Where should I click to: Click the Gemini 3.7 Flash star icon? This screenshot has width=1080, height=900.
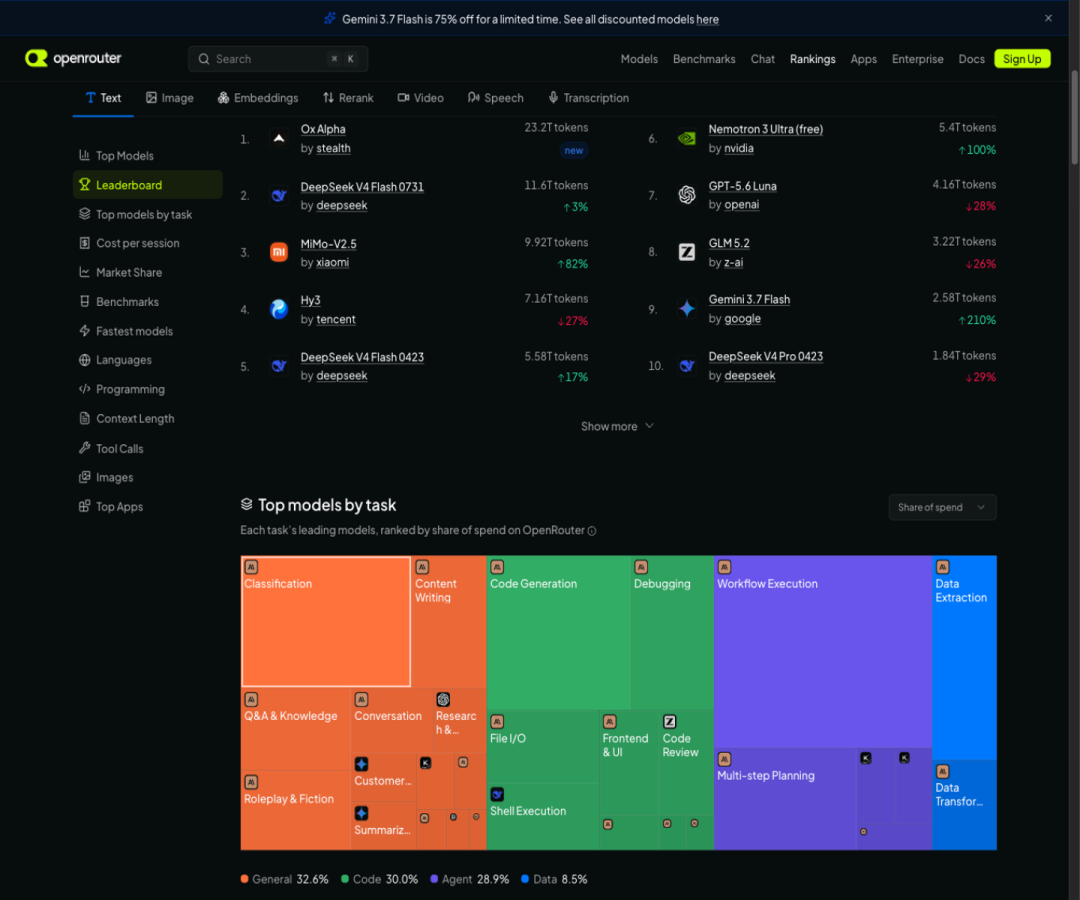point(687,308)
